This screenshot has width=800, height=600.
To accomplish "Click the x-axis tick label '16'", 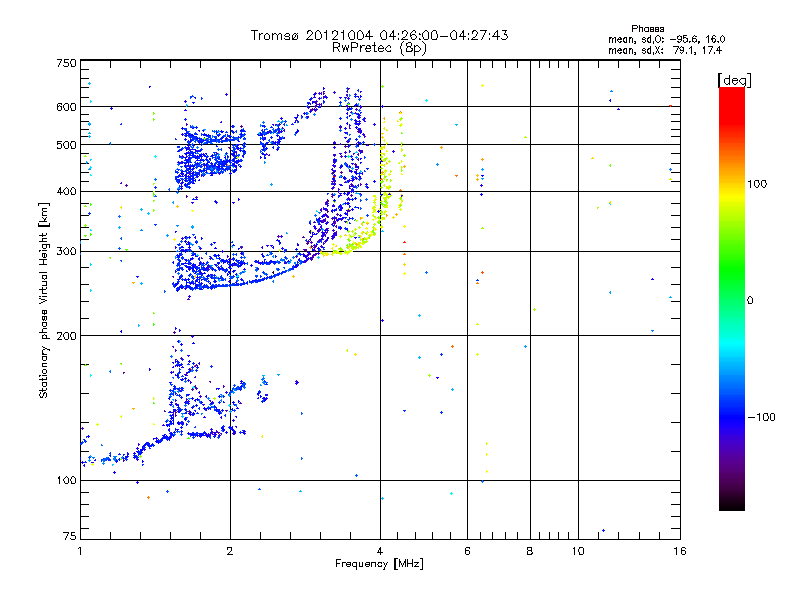I will tap(680, 551).
